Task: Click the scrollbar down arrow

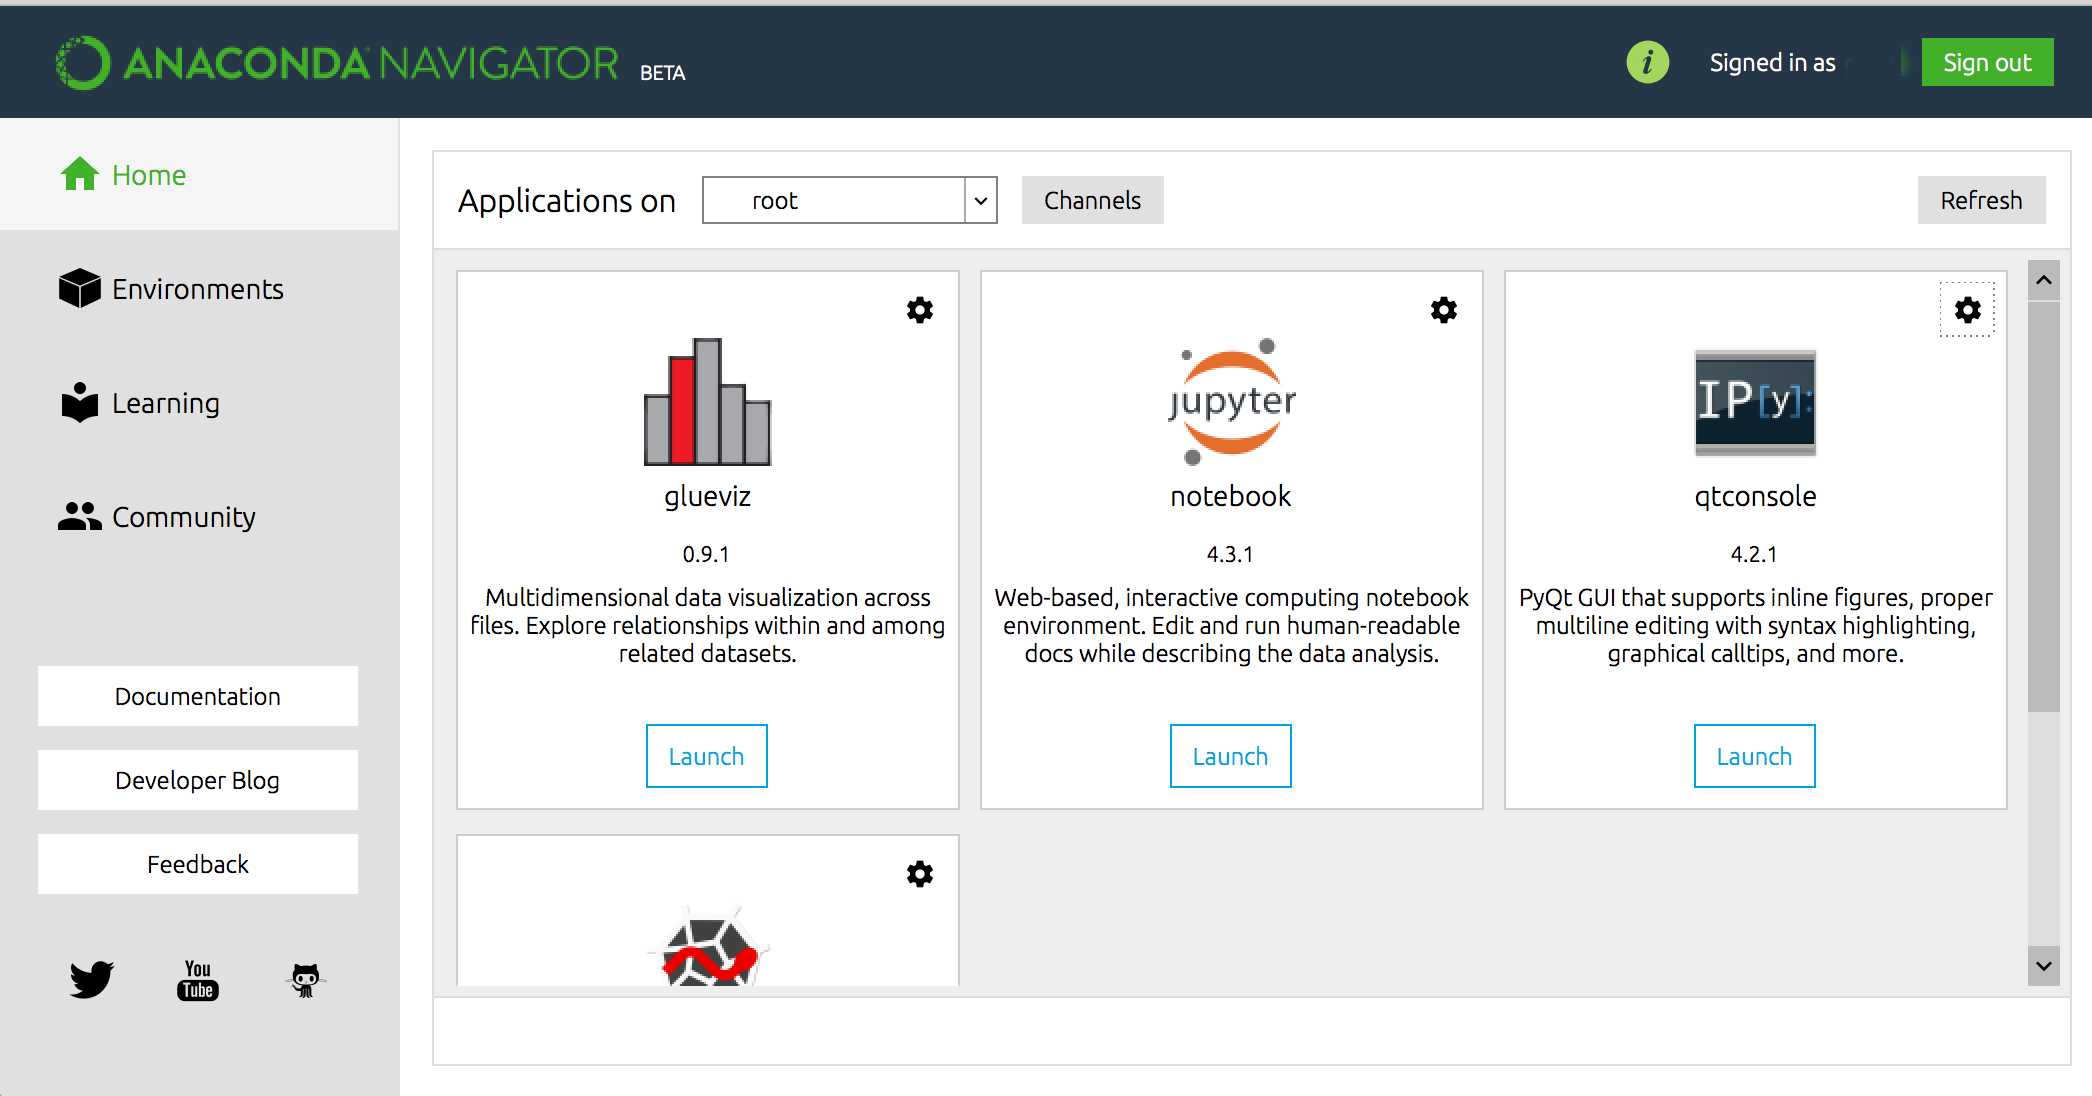Action: pos(2044,966)
